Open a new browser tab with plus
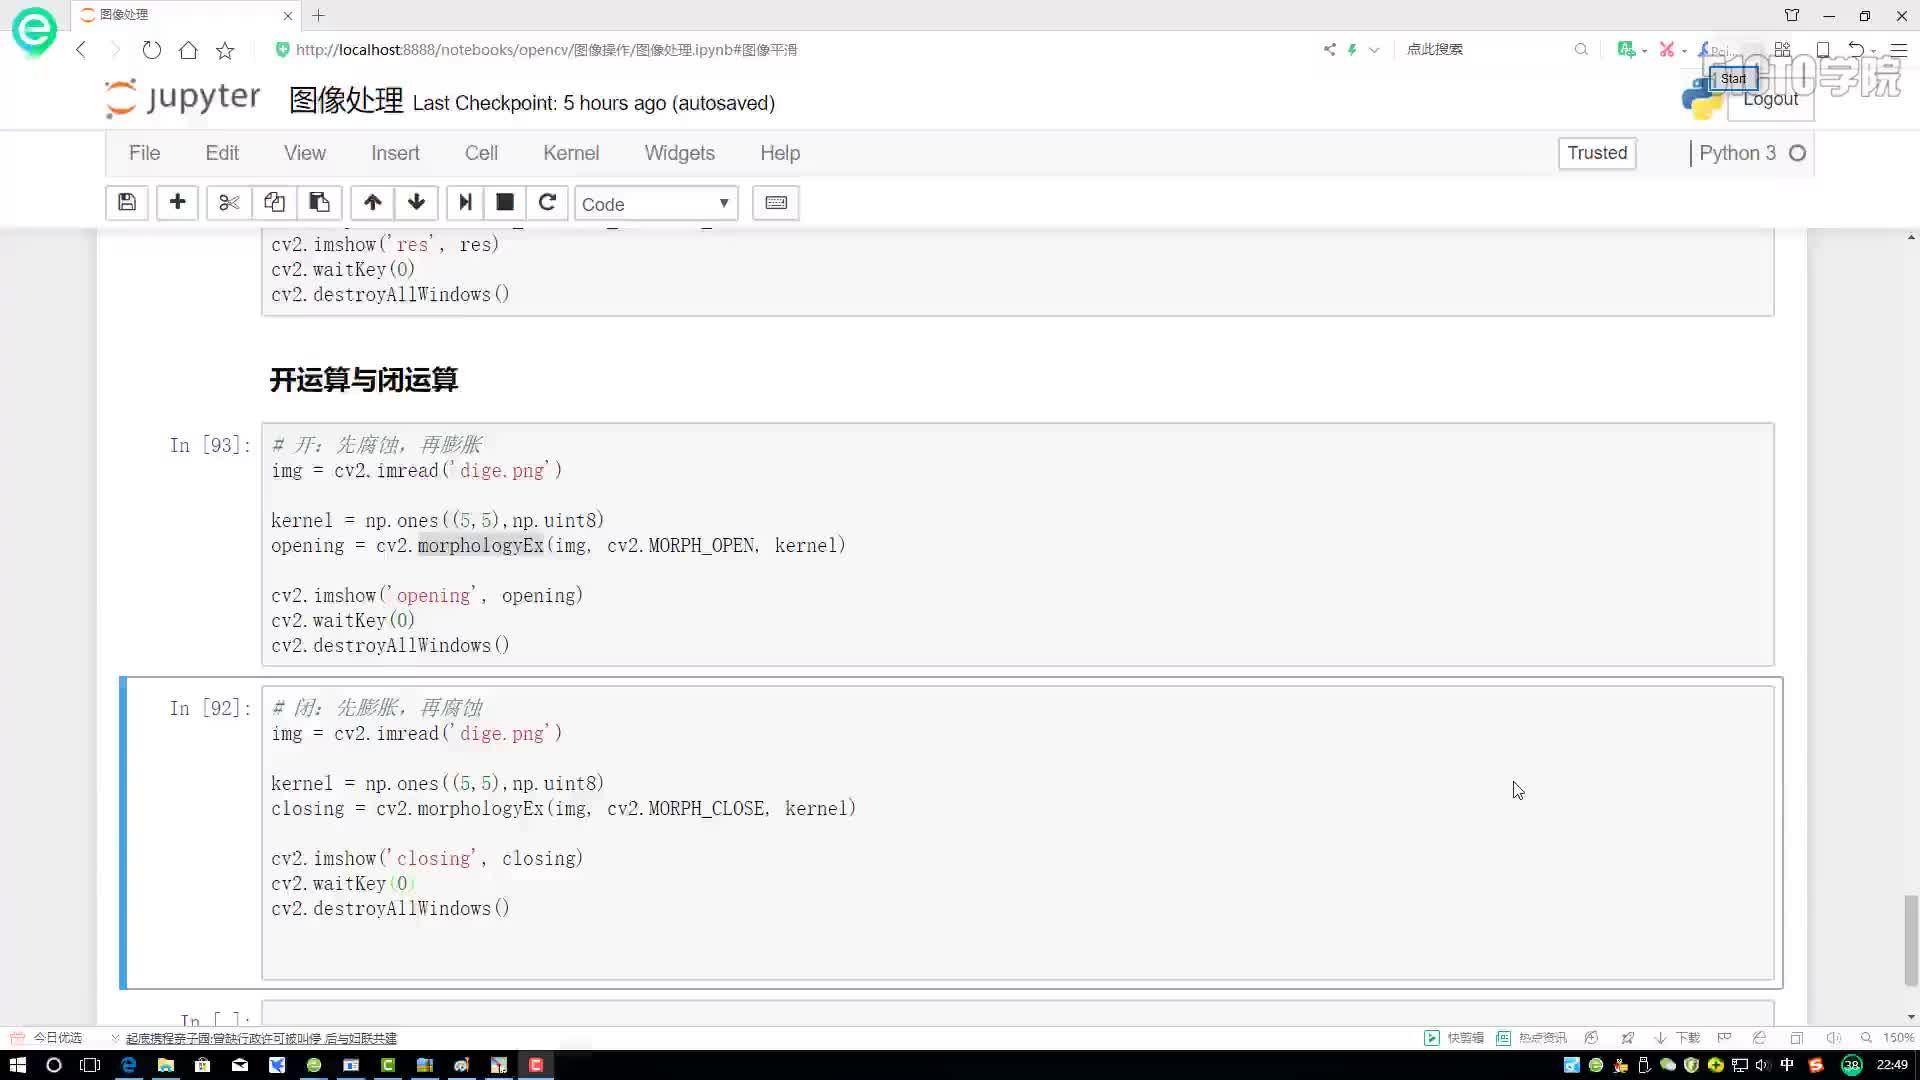1920x1080 pixels. (x=318, y=15)
